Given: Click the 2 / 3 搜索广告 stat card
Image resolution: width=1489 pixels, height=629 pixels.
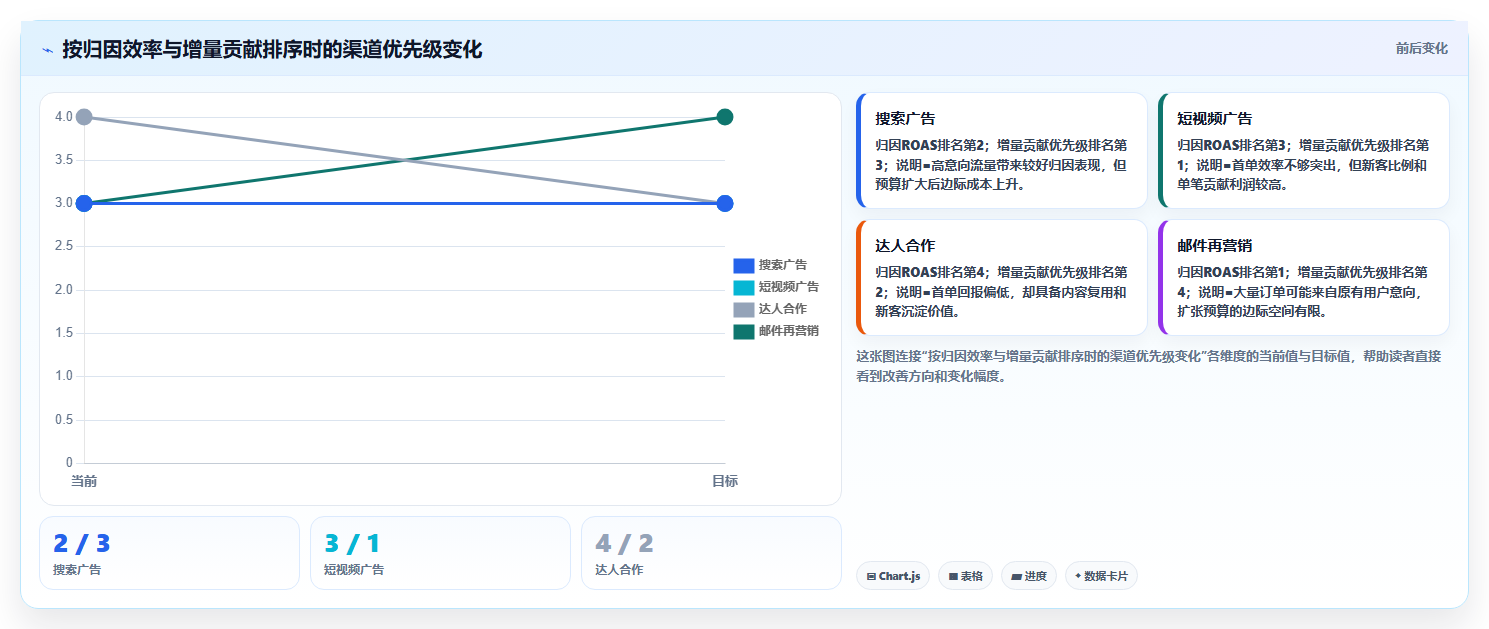Looking at the screenshot, I should [x=169, y=553].
